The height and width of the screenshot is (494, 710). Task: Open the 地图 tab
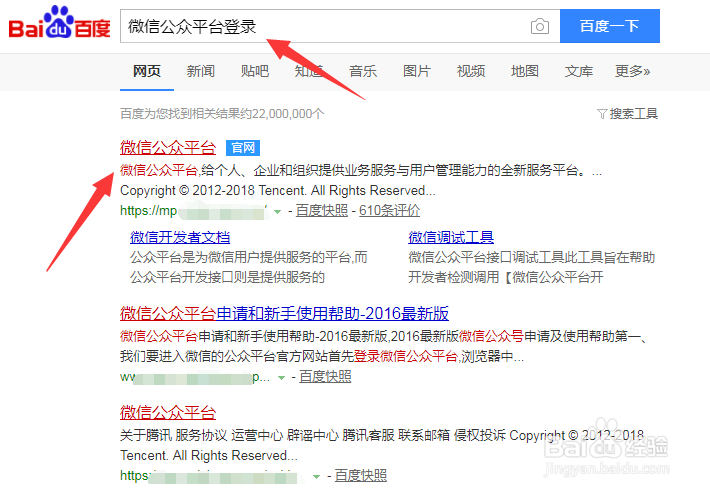(x=524, y=71)
